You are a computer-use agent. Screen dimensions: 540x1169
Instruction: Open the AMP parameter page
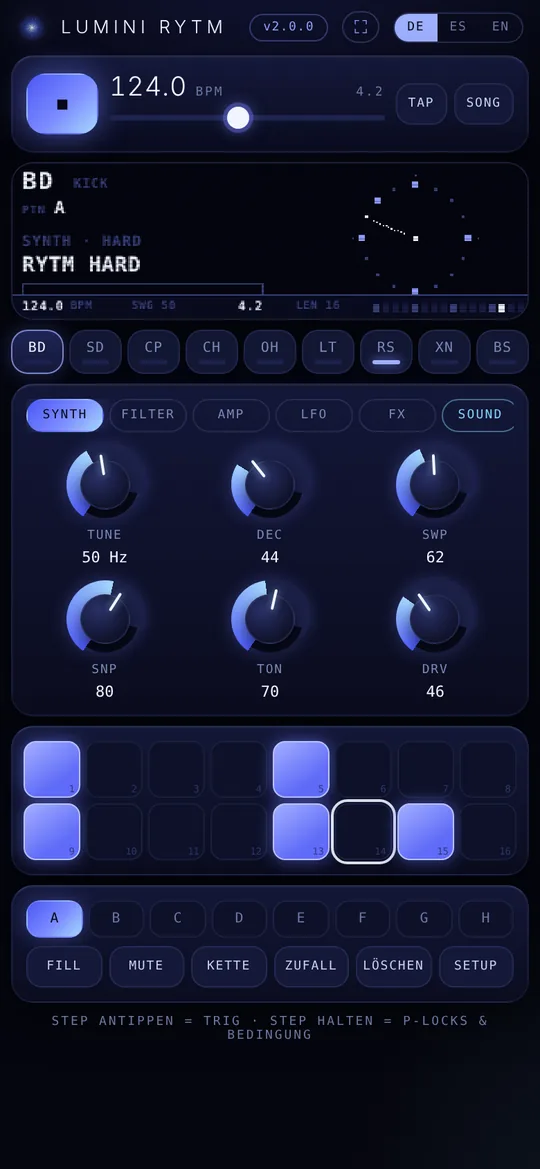(x=230, y=415)
